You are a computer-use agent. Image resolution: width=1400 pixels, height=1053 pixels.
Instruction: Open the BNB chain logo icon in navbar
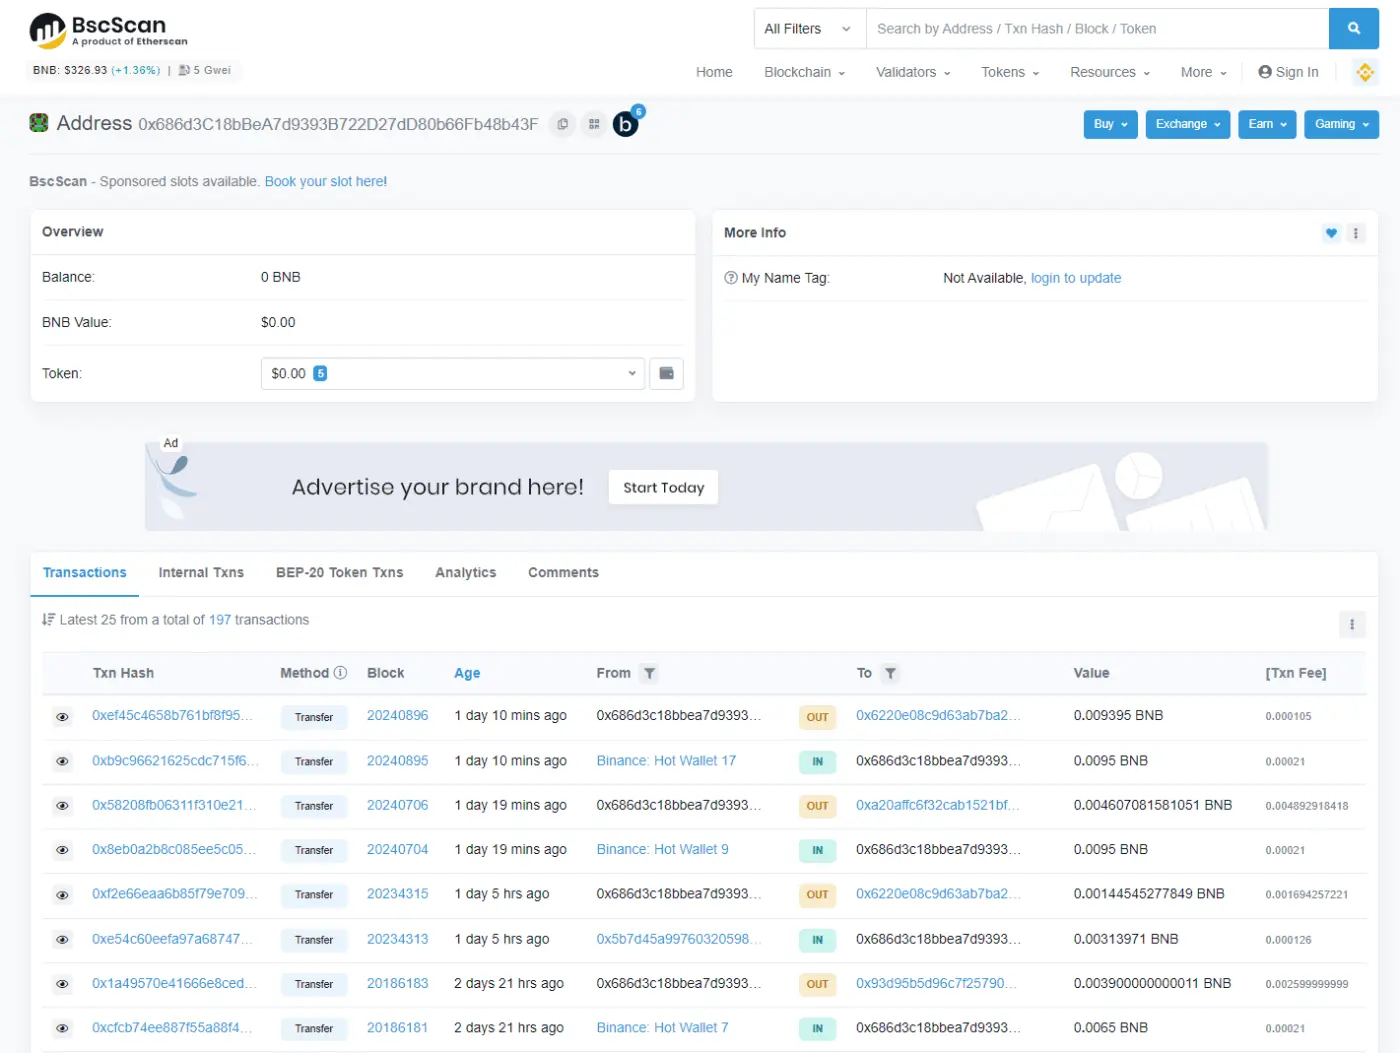[x=1365, y=72]
